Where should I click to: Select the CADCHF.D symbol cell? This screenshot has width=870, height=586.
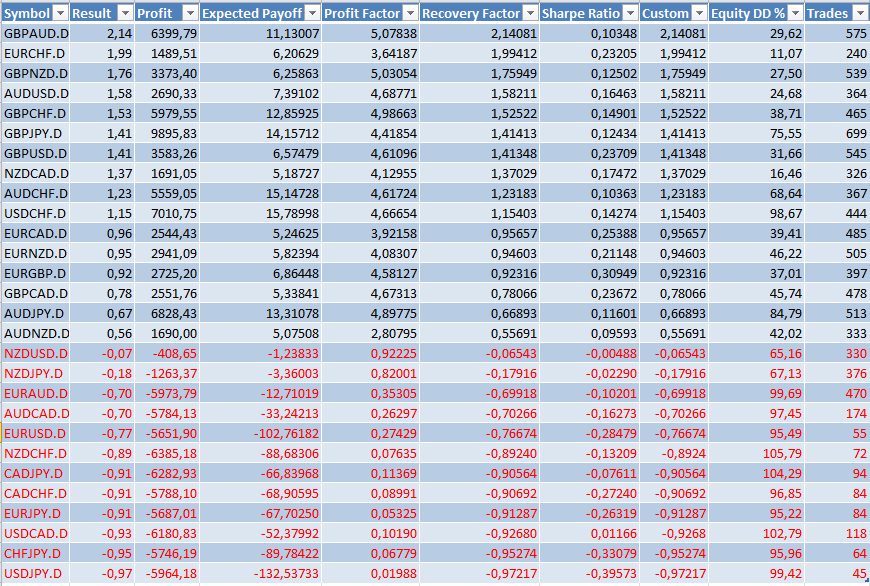[x=35, y=493]
